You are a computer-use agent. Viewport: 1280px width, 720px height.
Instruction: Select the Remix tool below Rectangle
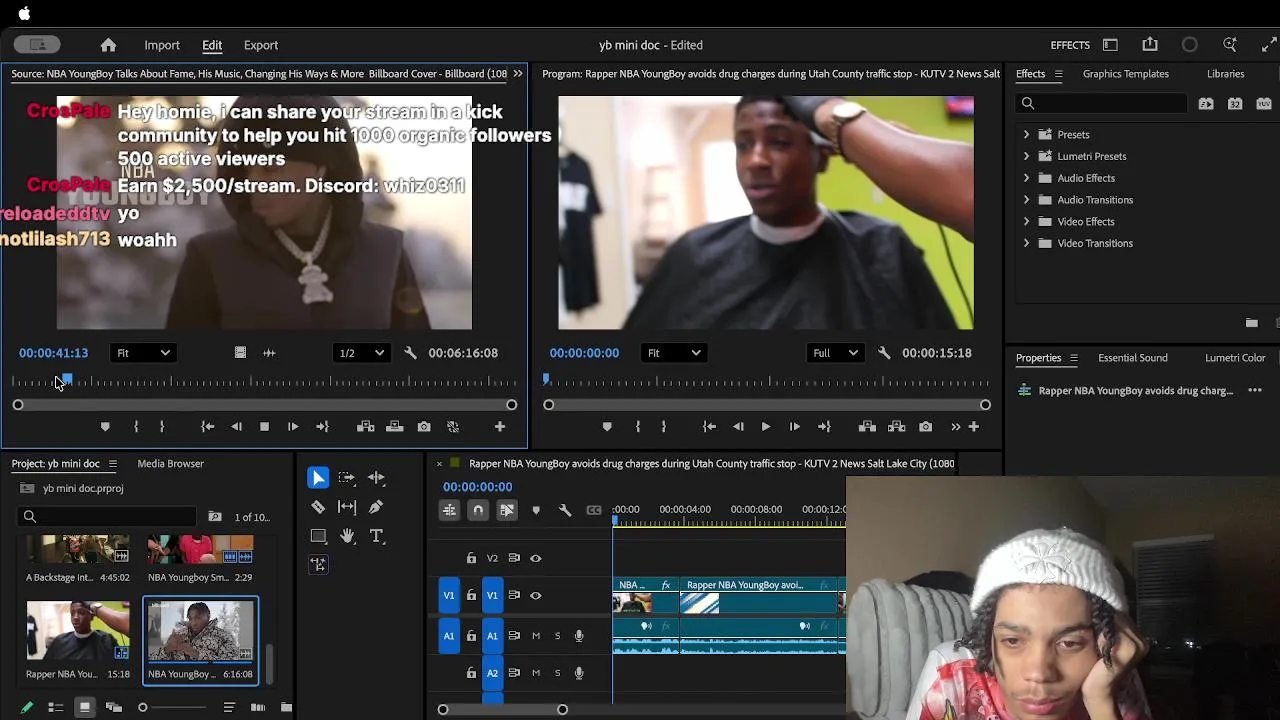click(x=318, y=565)
